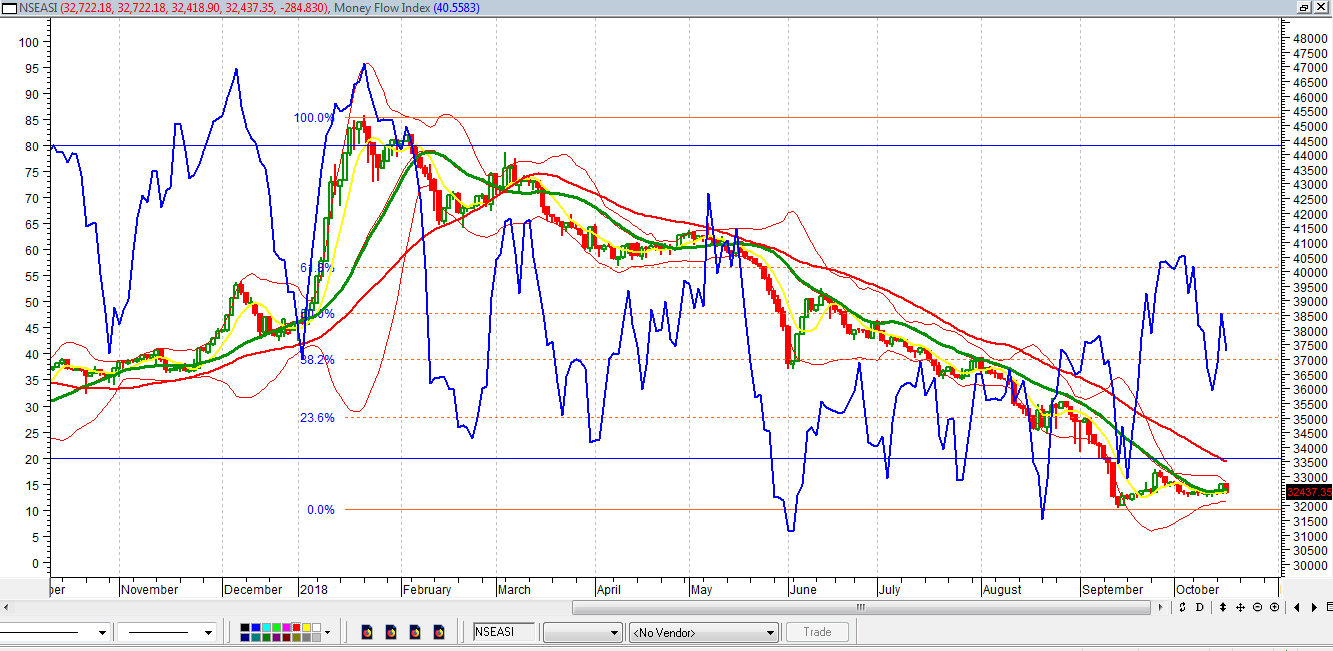Click the scrollbar right arrow
1333x651 pixels.
tap(1161, 607)
